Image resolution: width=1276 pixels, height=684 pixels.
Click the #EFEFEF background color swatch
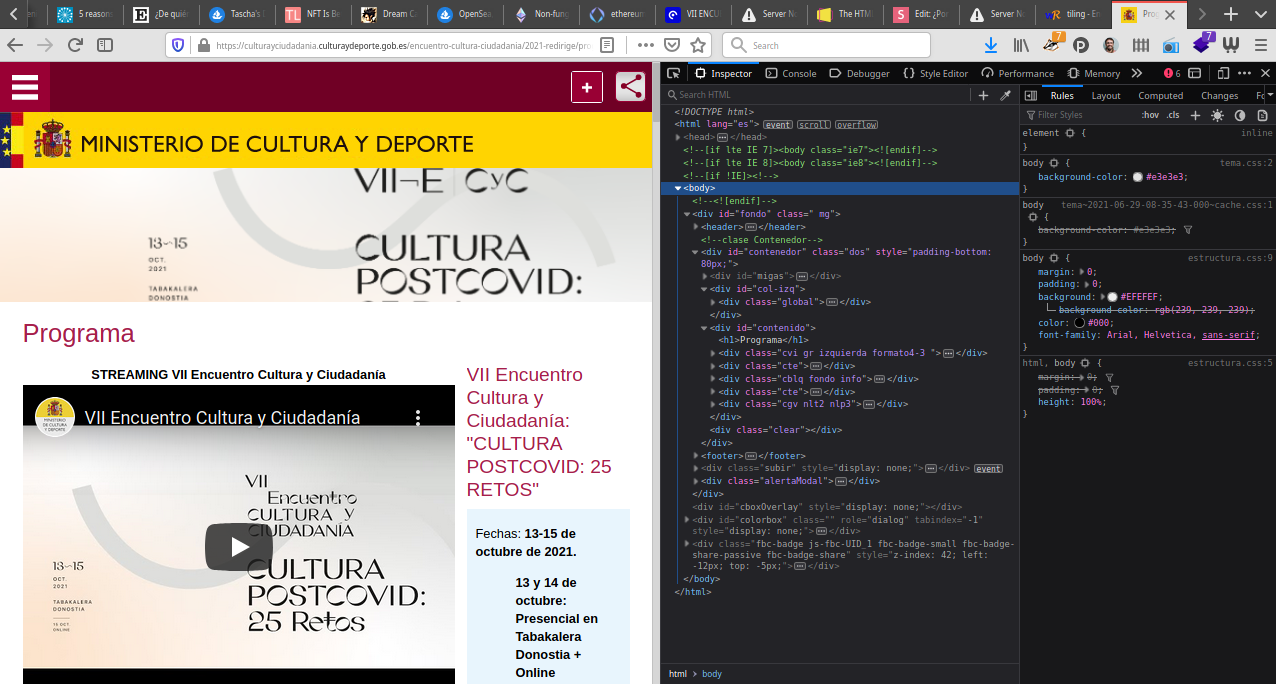point(1113,297)
